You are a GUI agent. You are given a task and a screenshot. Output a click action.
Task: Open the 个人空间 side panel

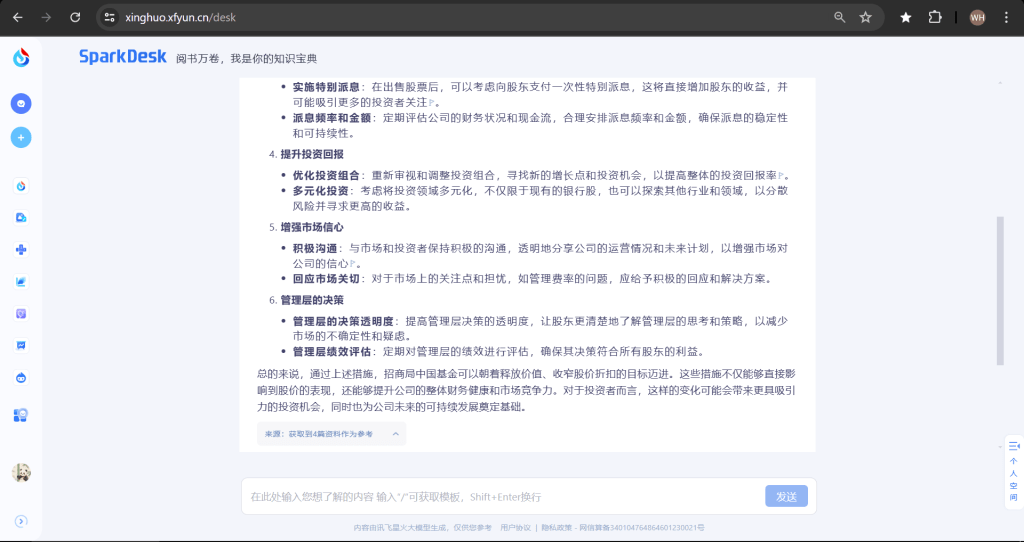click(x=1013, y=471)
